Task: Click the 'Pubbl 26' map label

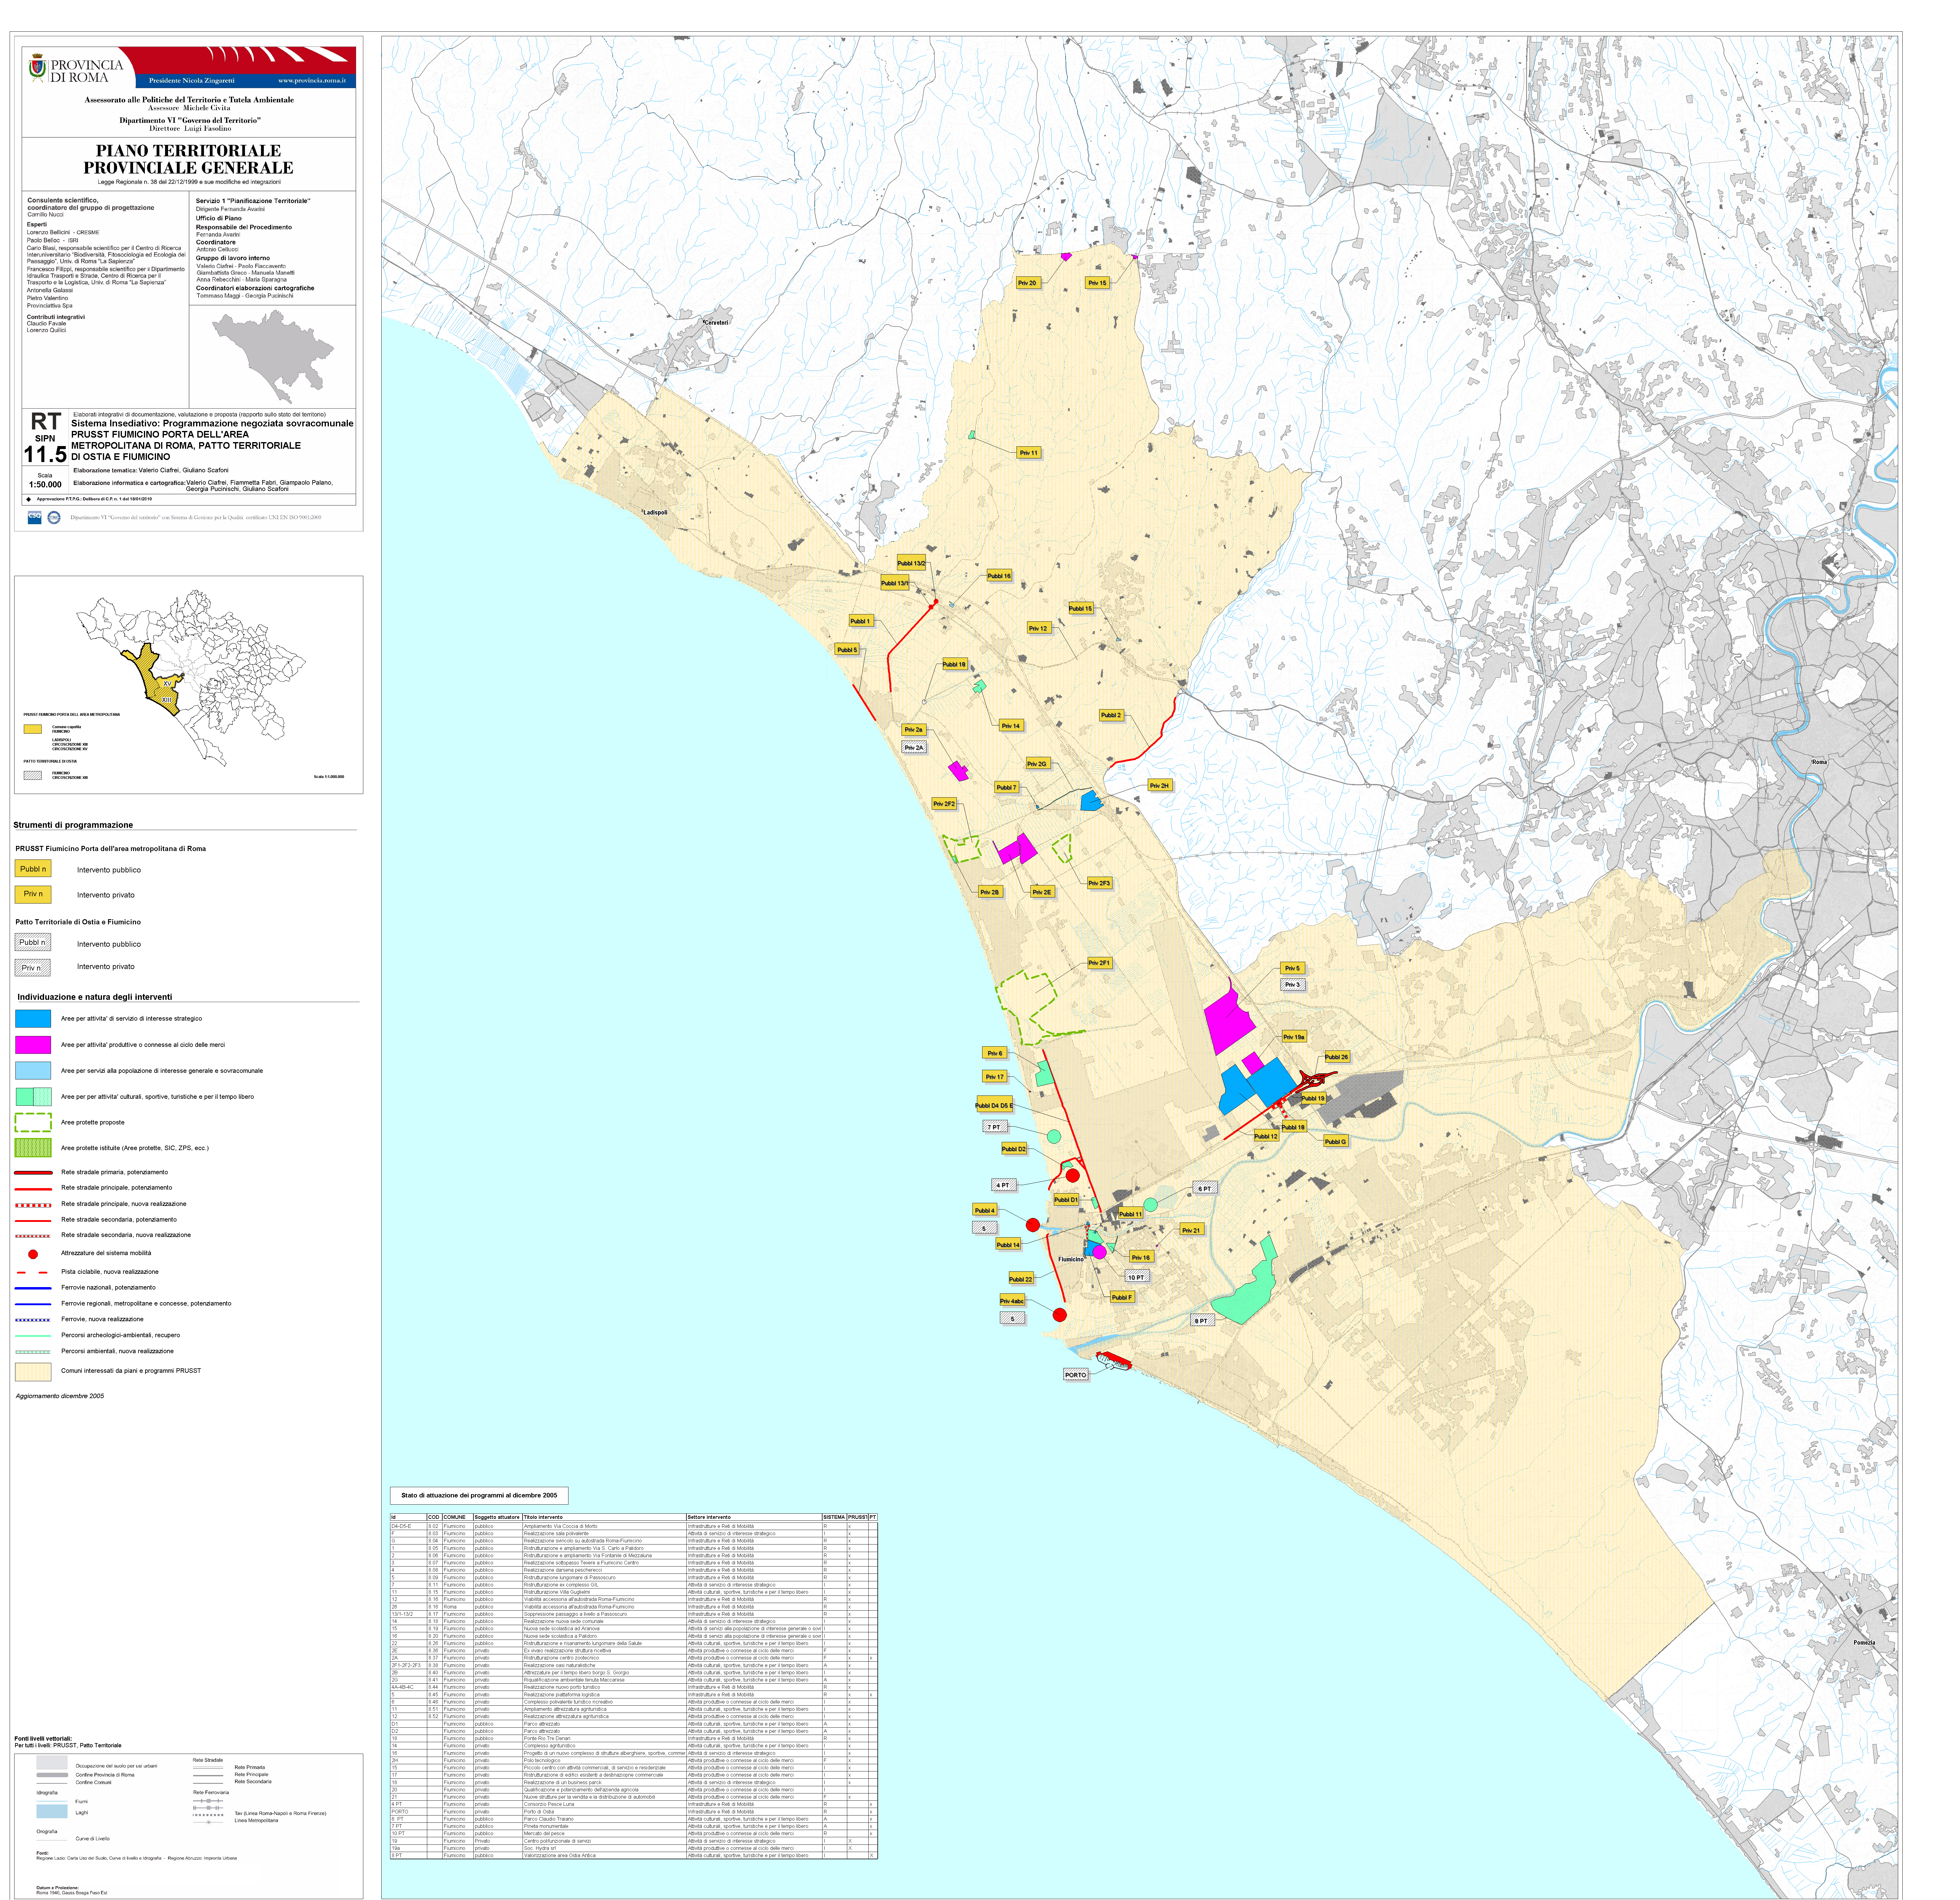Action: click(1337, 1057)
